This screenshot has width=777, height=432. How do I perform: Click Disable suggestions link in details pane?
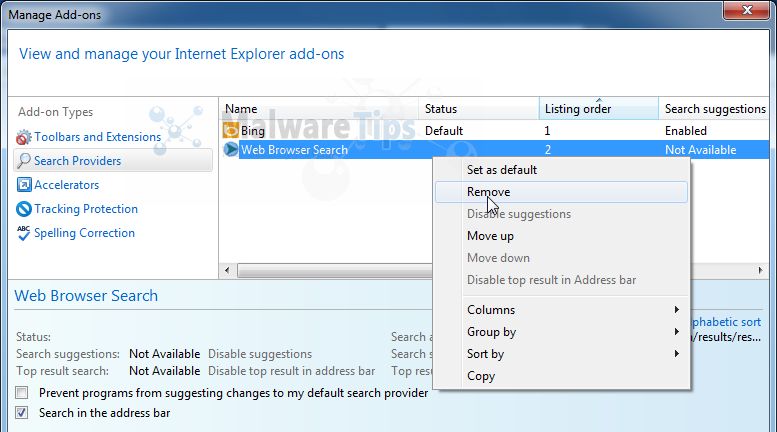260,354
